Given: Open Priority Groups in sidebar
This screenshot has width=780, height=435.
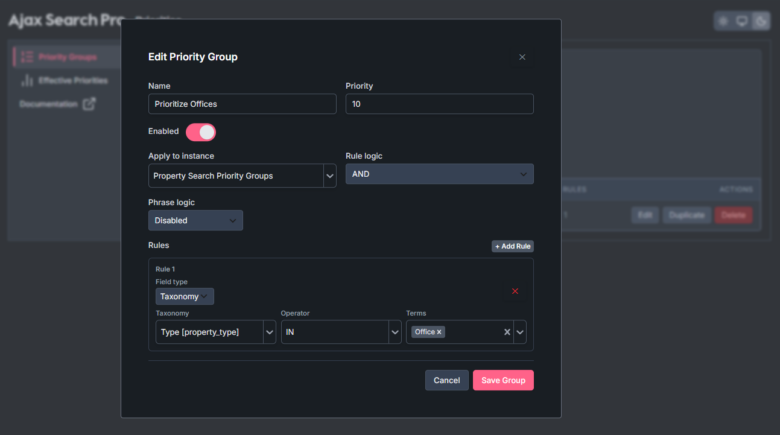Looking at the screenshot, I should point(67,57).
